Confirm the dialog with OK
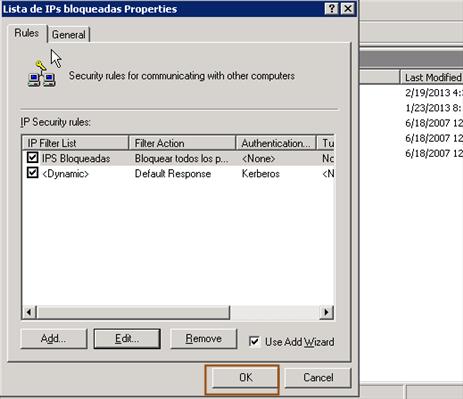 (246, 378)
